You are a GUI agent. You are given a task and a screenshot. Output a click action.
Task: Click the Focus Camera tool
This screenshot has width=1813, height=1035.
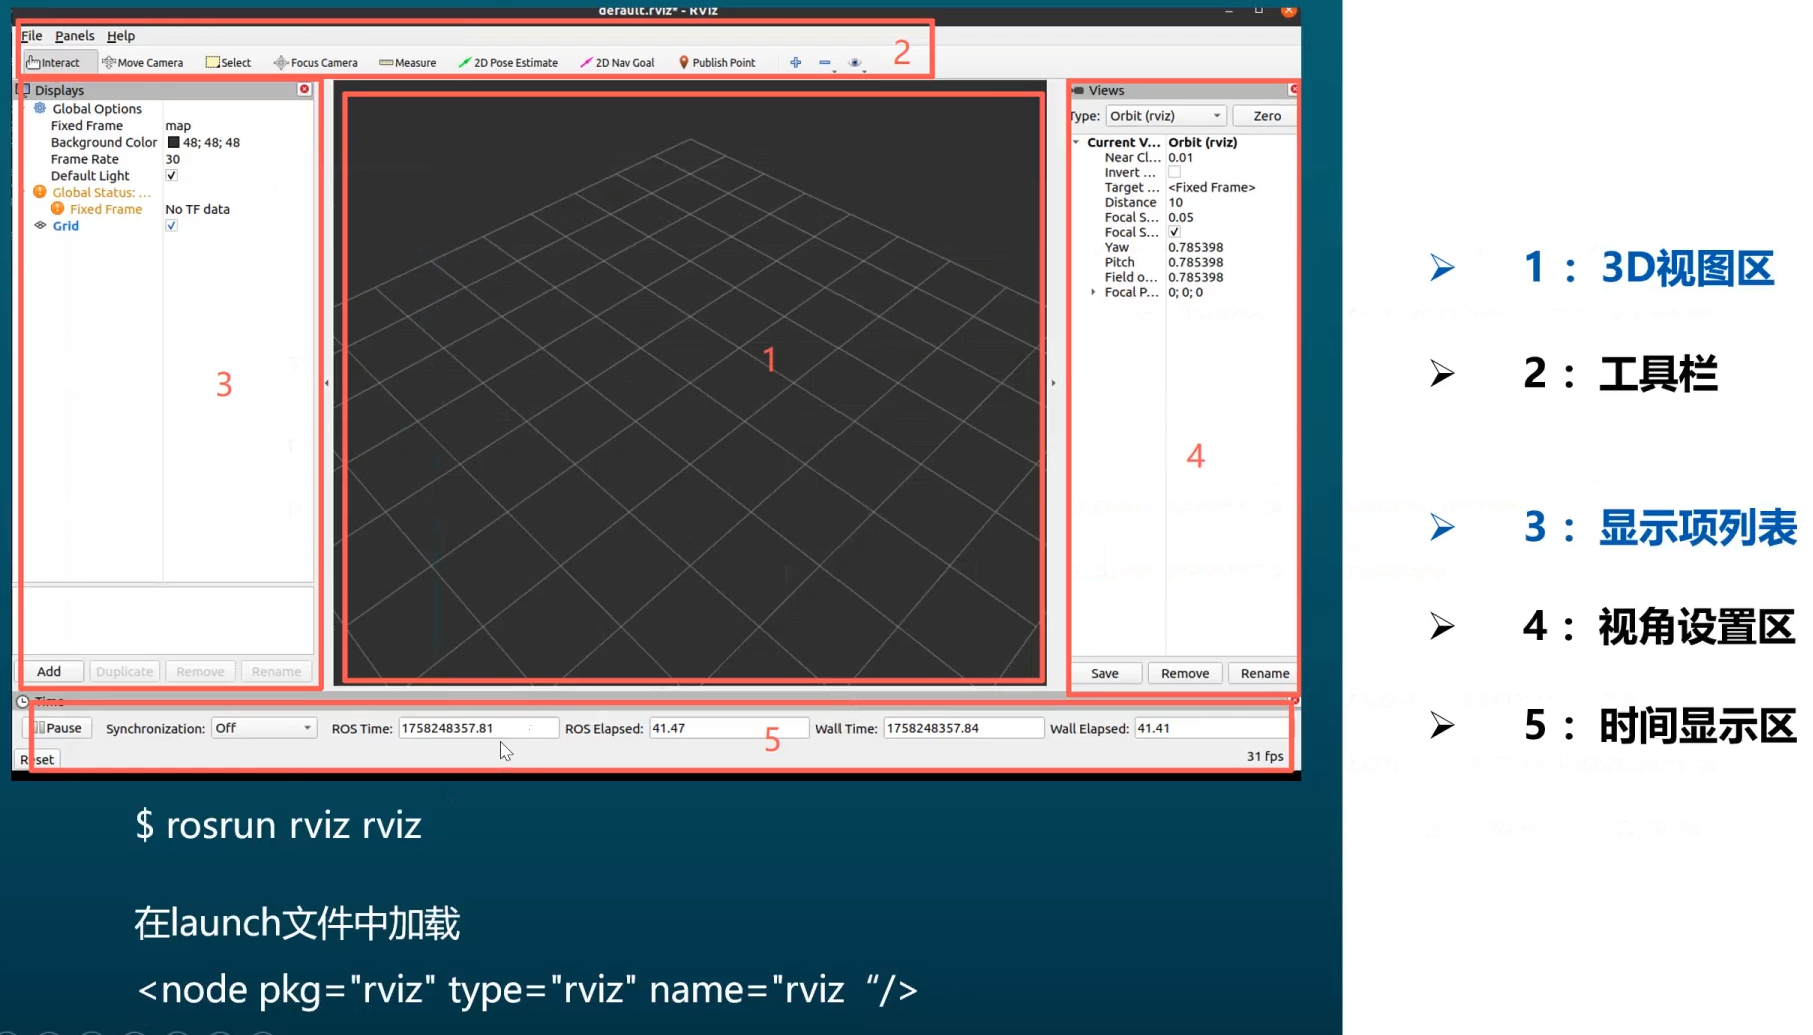[315, 62]
